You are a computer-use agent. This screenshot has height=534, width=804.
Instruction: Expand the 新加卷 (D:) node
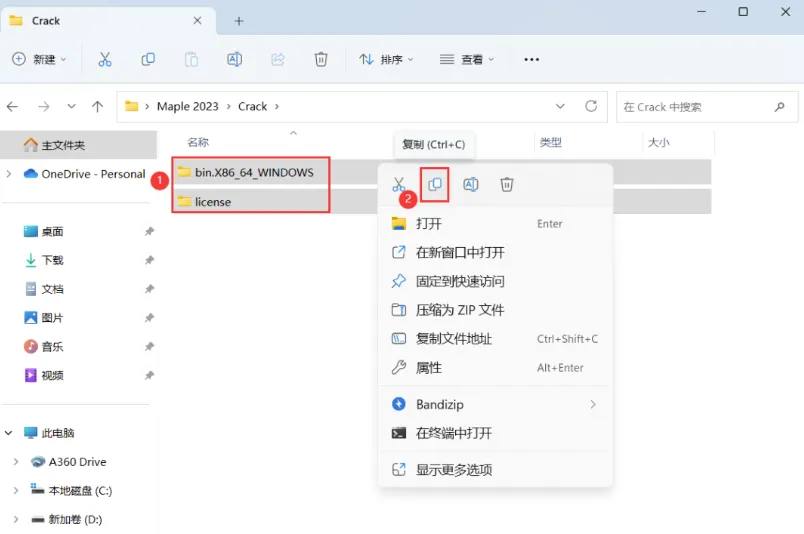[16, 519]
